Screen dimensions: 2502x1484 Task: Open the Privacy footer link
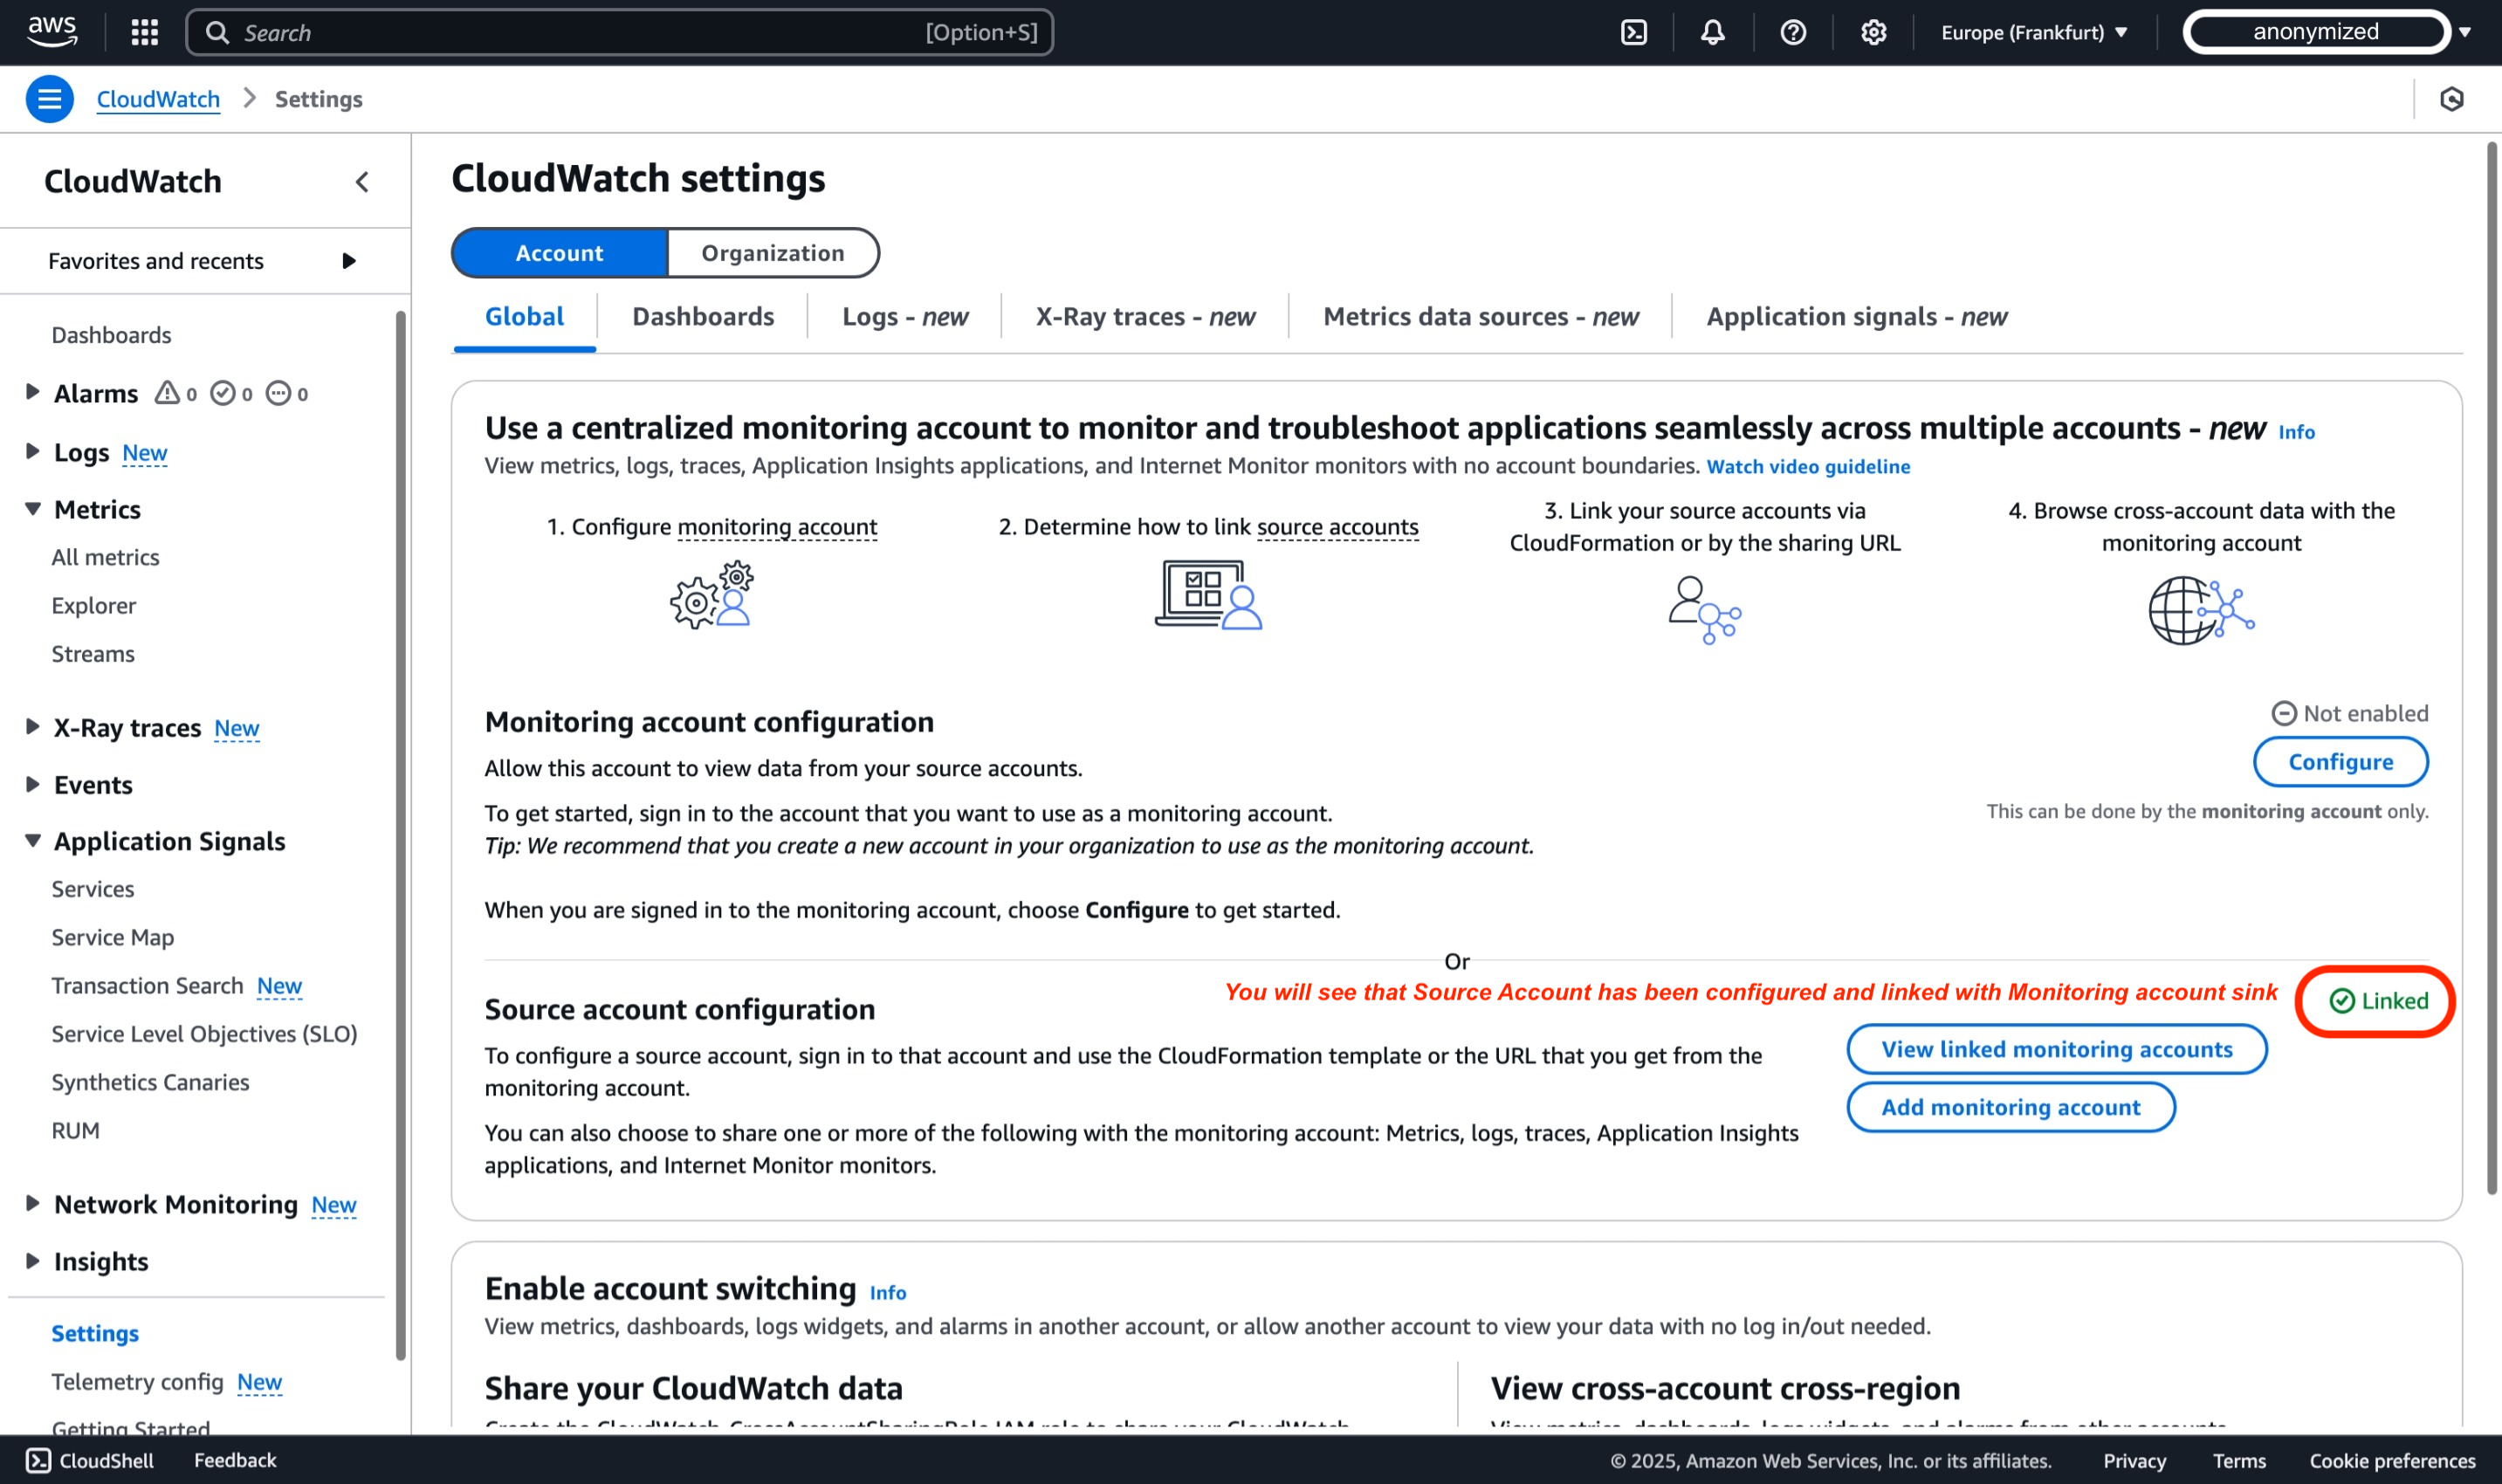(2134, 1460)
